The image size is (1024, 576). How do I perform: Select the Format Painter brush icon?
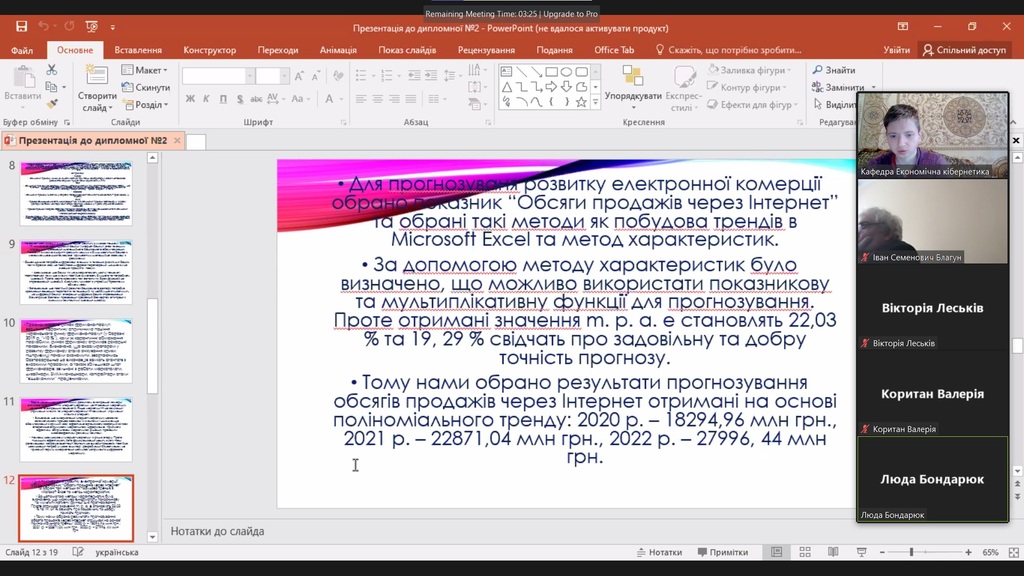(x=52, y=103)
